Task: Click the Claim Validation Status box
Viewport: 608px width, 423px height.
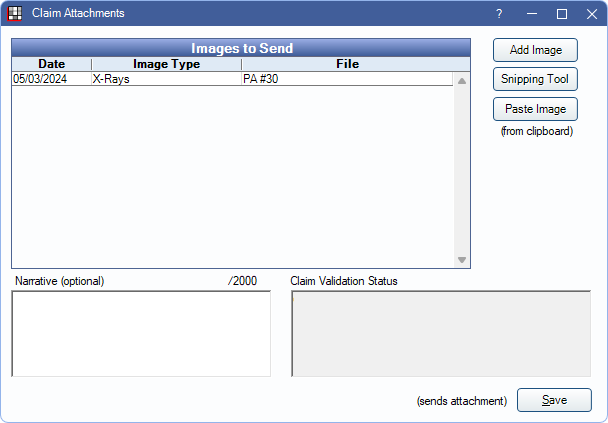Action: (441, 333)
